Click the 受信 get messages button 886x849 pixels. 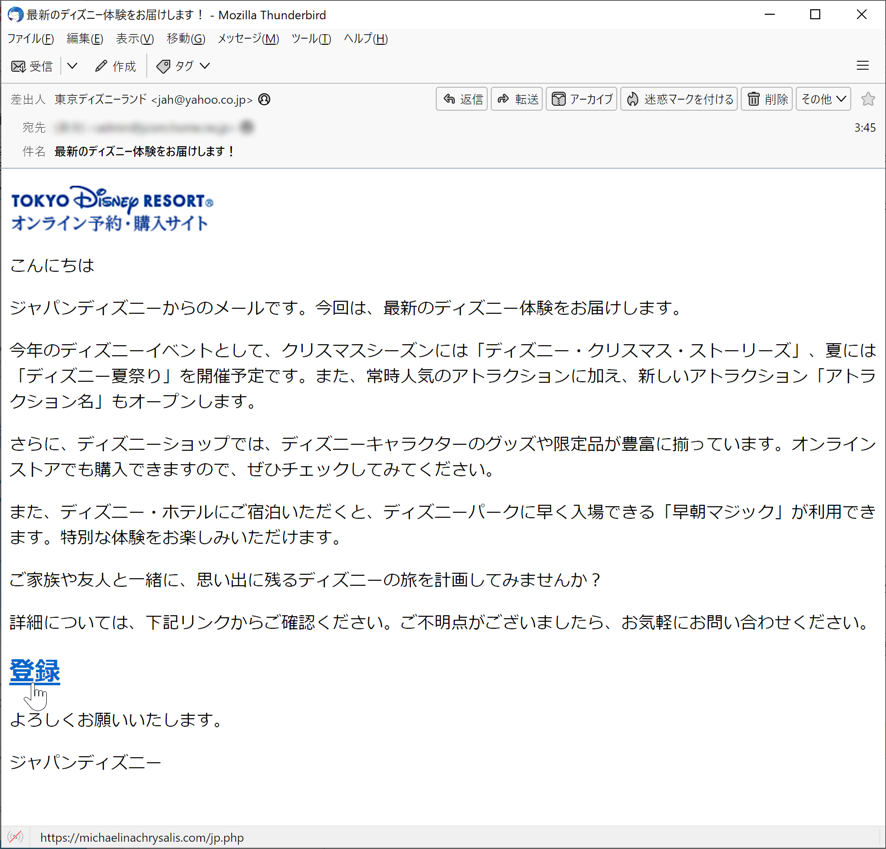tap(32, 66)
